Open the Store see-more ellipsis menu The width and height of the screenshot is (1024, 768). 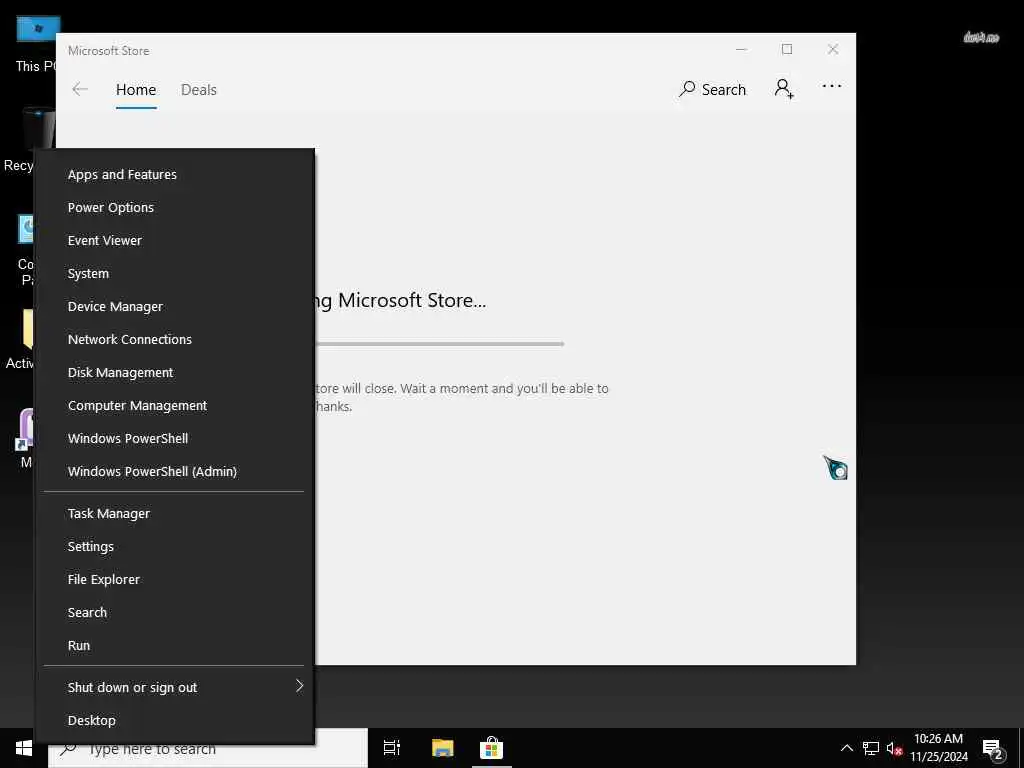pyautogui.click(x=831, y=86)
